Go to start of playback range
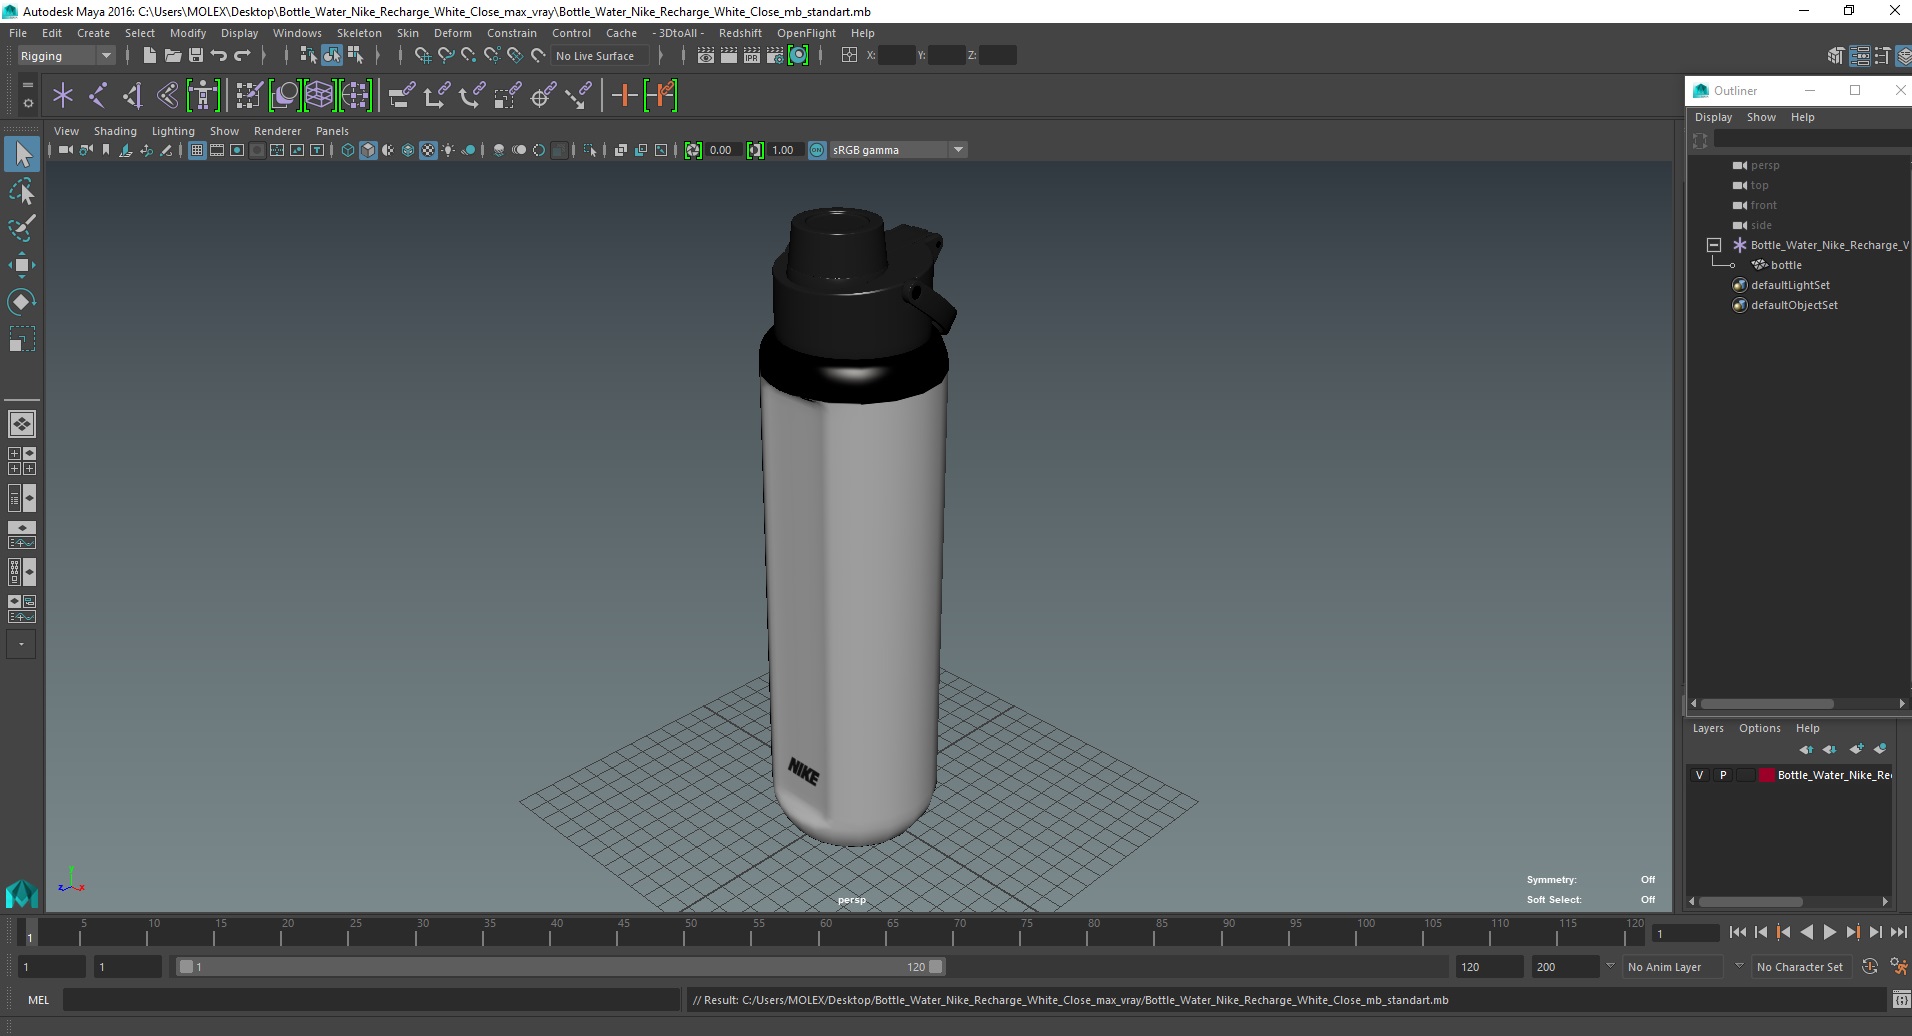Screen dimensions: 1912x1036 (1738, 932)
